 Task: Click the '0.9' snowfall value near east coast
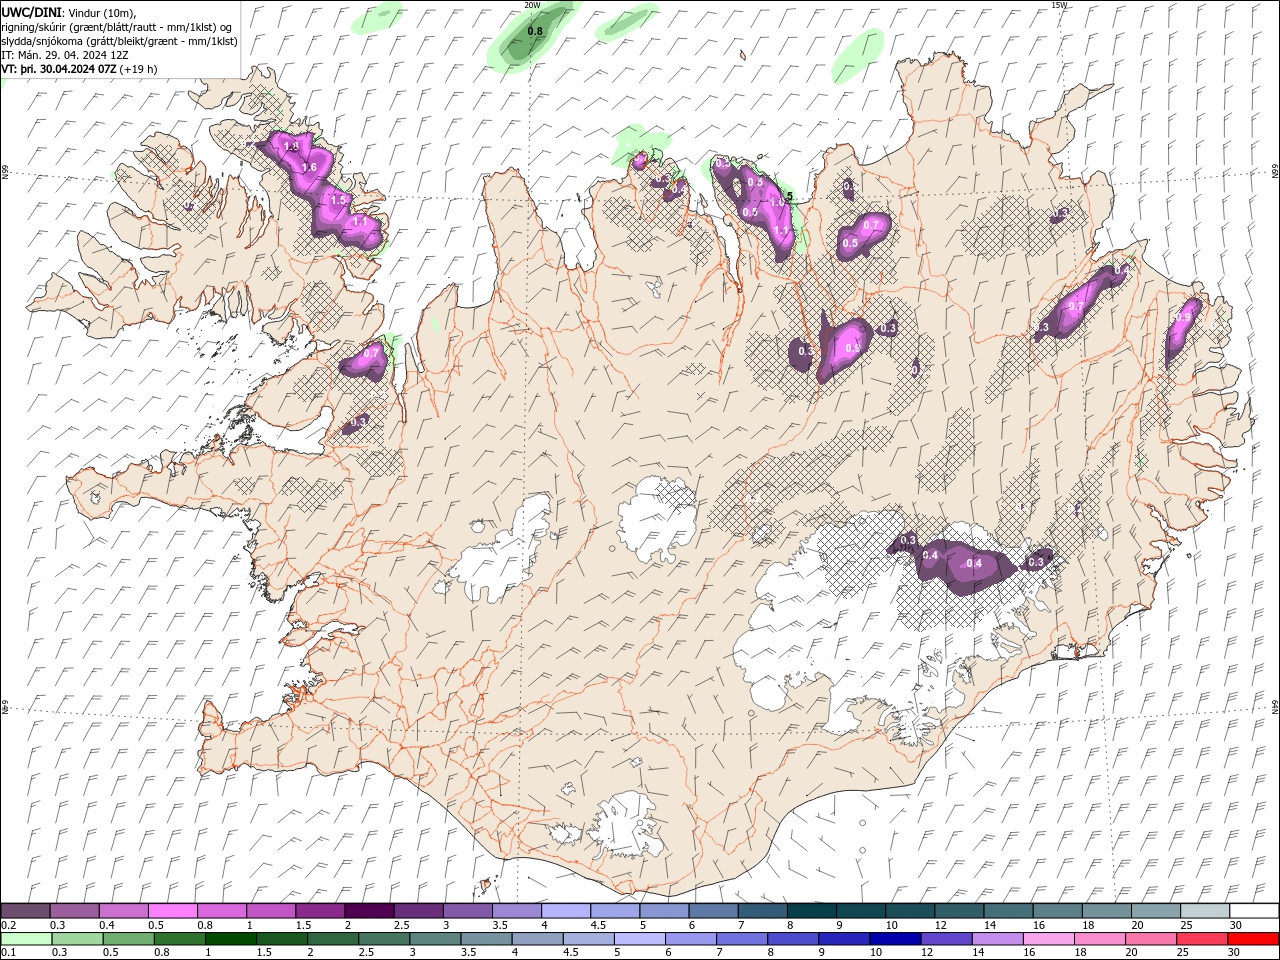point(1183,317)
